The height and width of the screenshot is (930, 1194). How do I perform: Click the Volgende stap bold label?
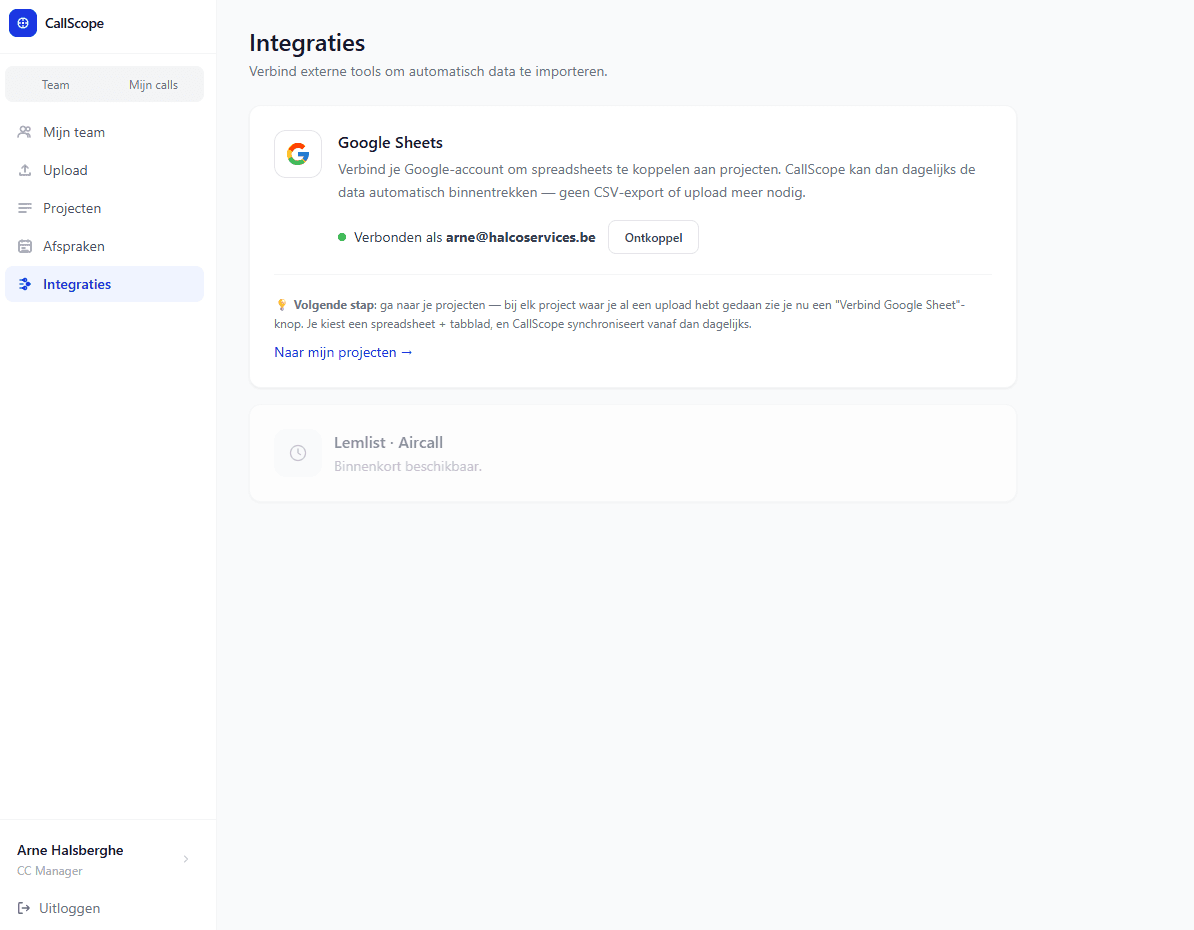pyautogui.click(x=334, y=305)
